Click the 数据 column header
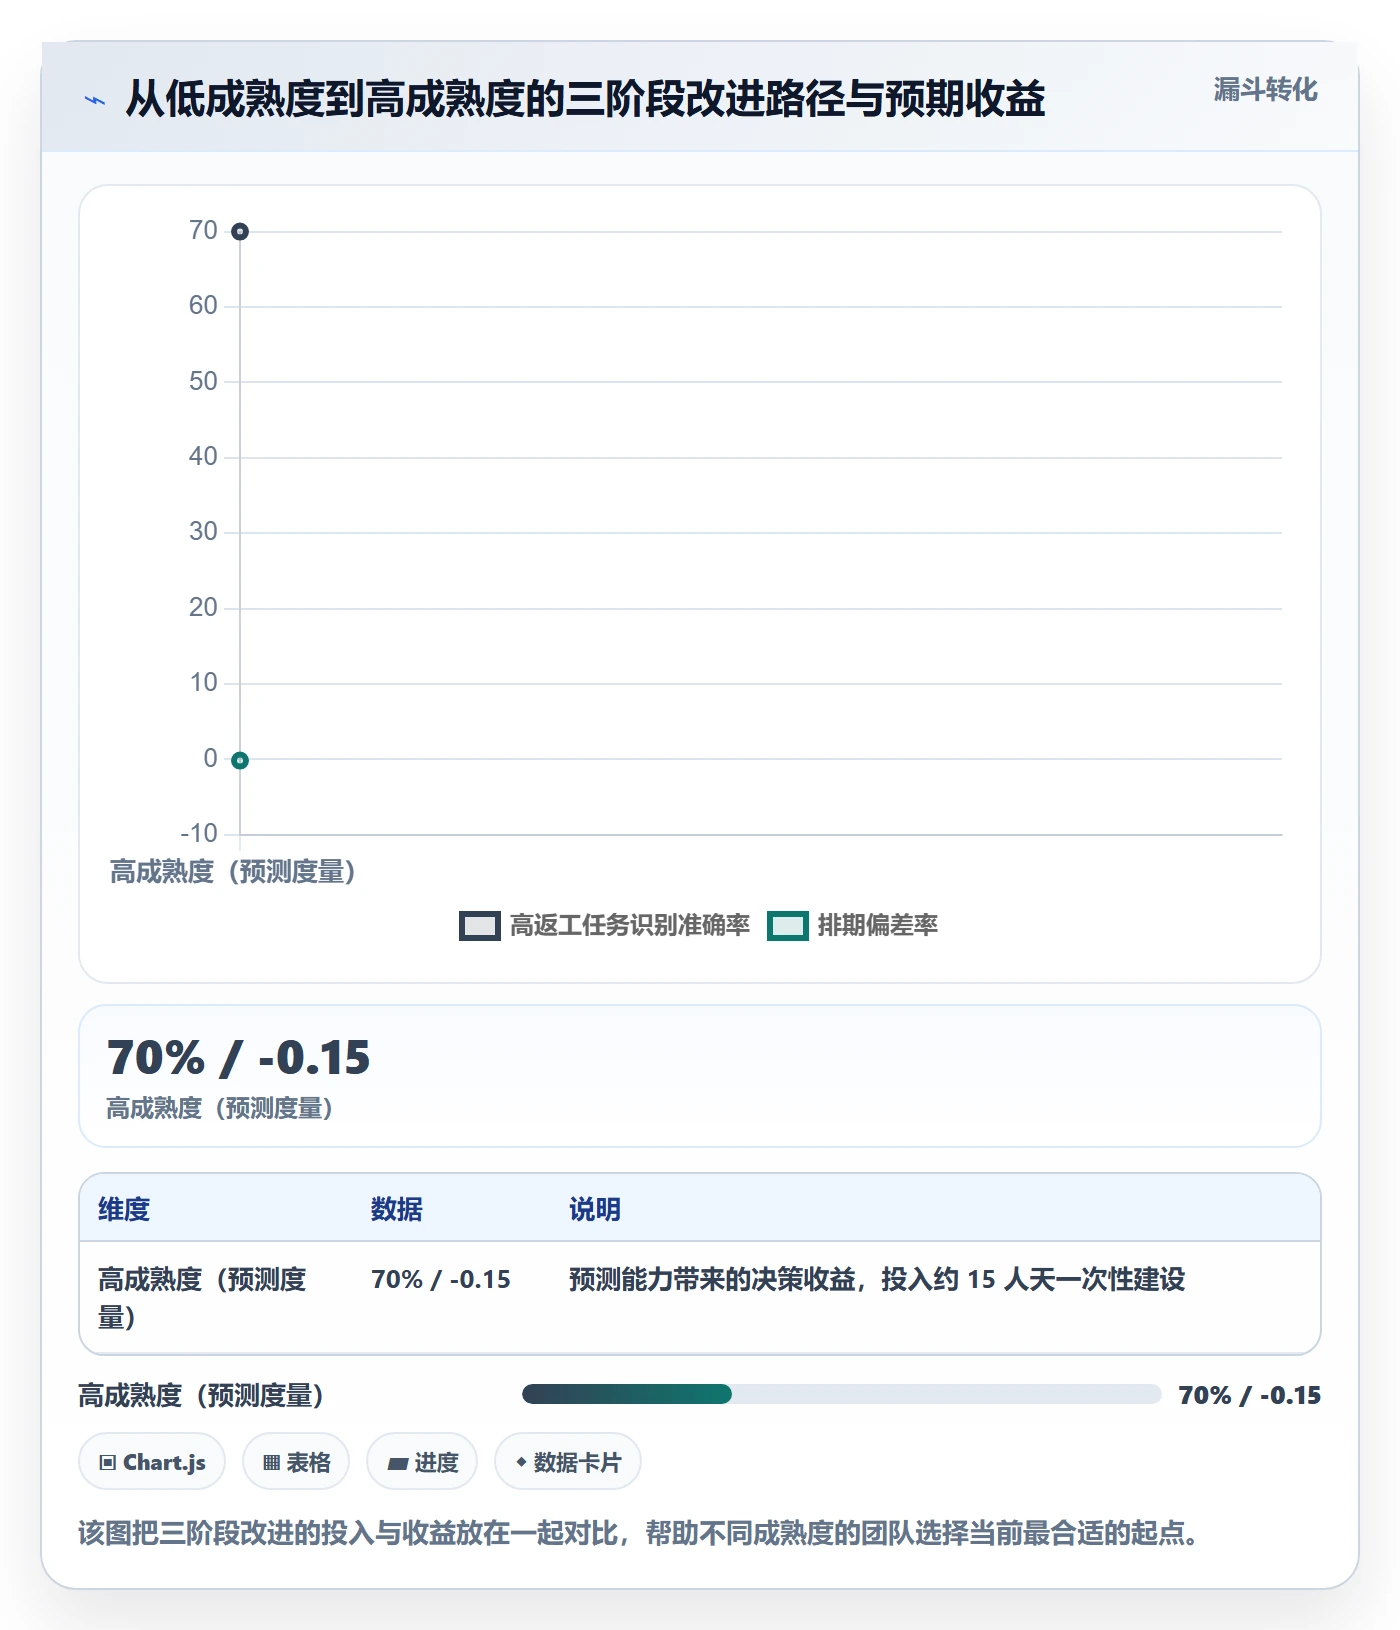This screenshot has width=1400, height=1630. click(397, 1209)
